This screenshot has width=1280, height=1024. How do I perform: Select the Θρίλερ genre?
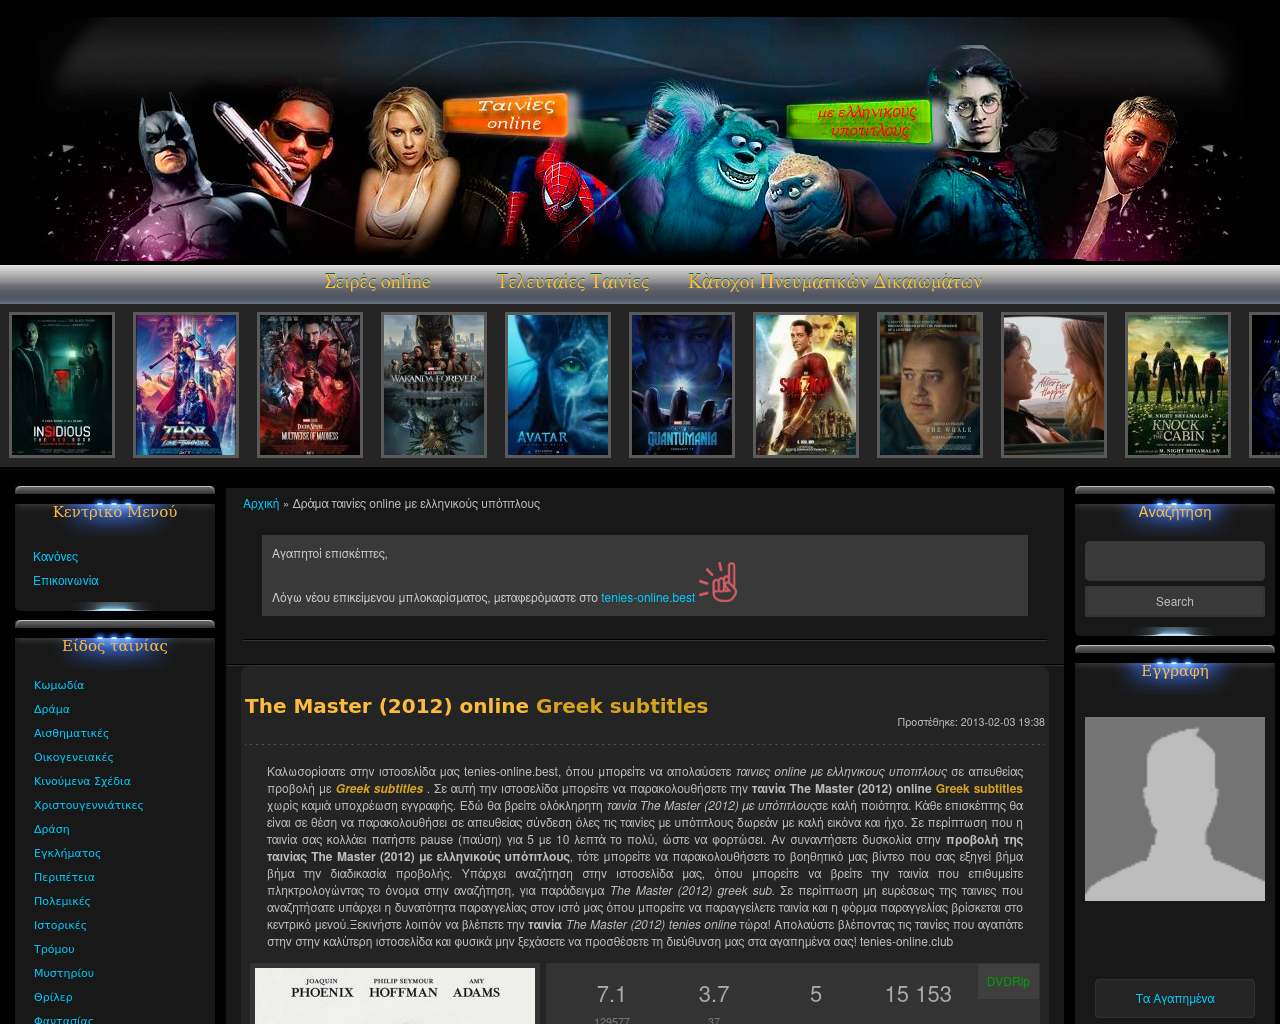coord(53,997)
